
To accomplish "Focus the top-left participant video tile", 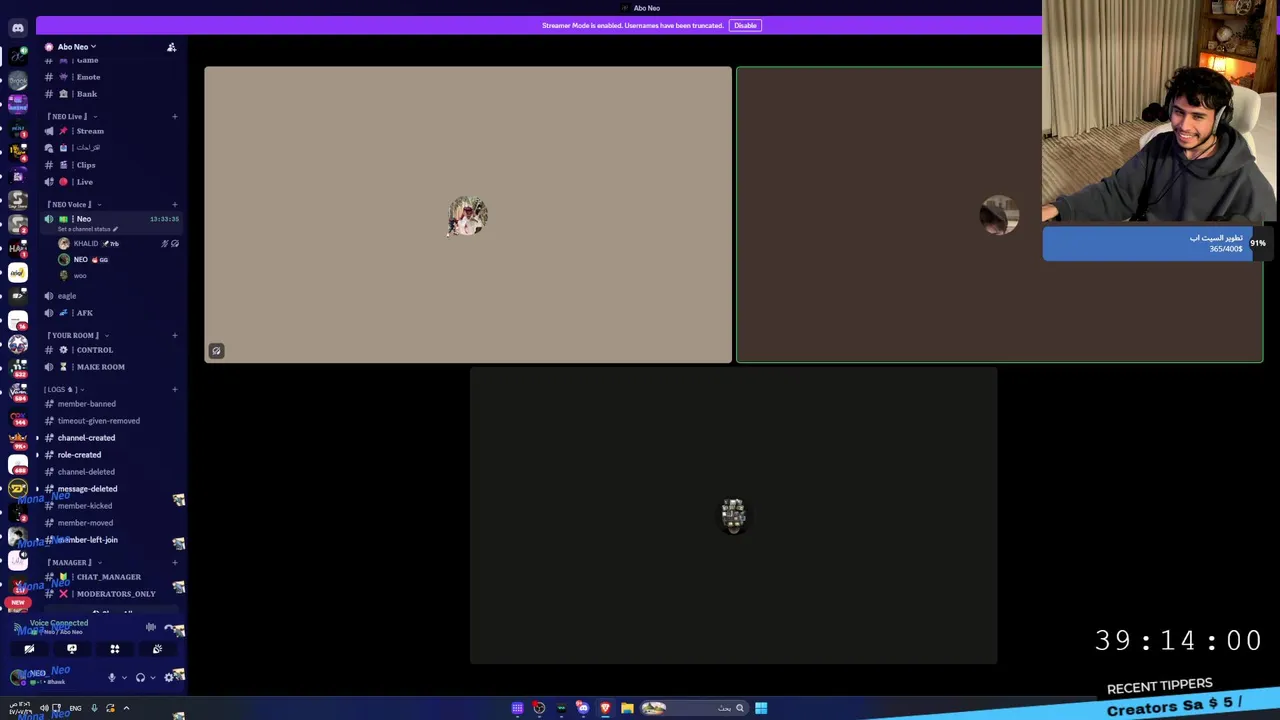I will 468,215.
